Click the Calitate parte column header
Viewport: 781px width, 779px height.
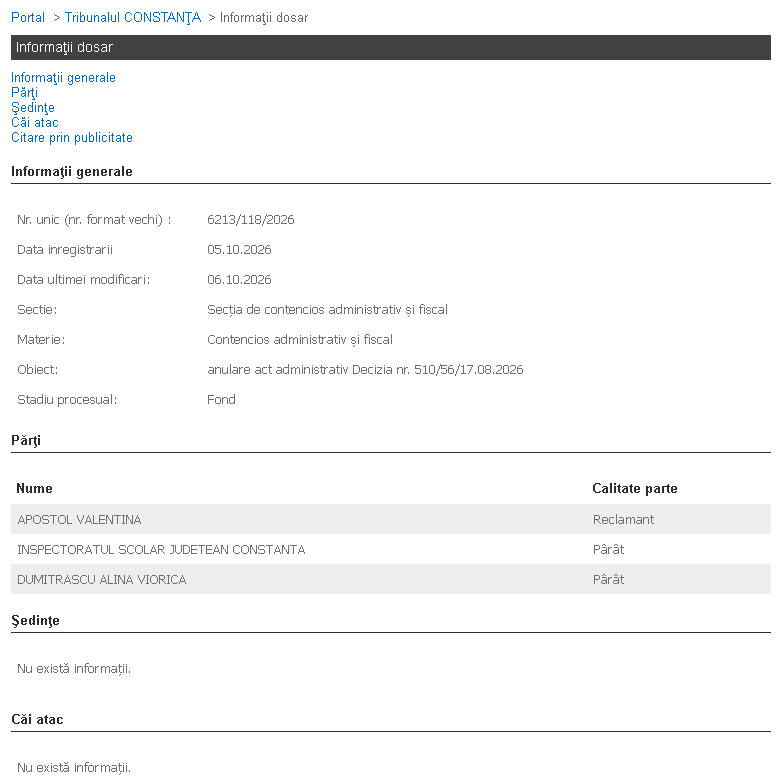click(635, 489)
